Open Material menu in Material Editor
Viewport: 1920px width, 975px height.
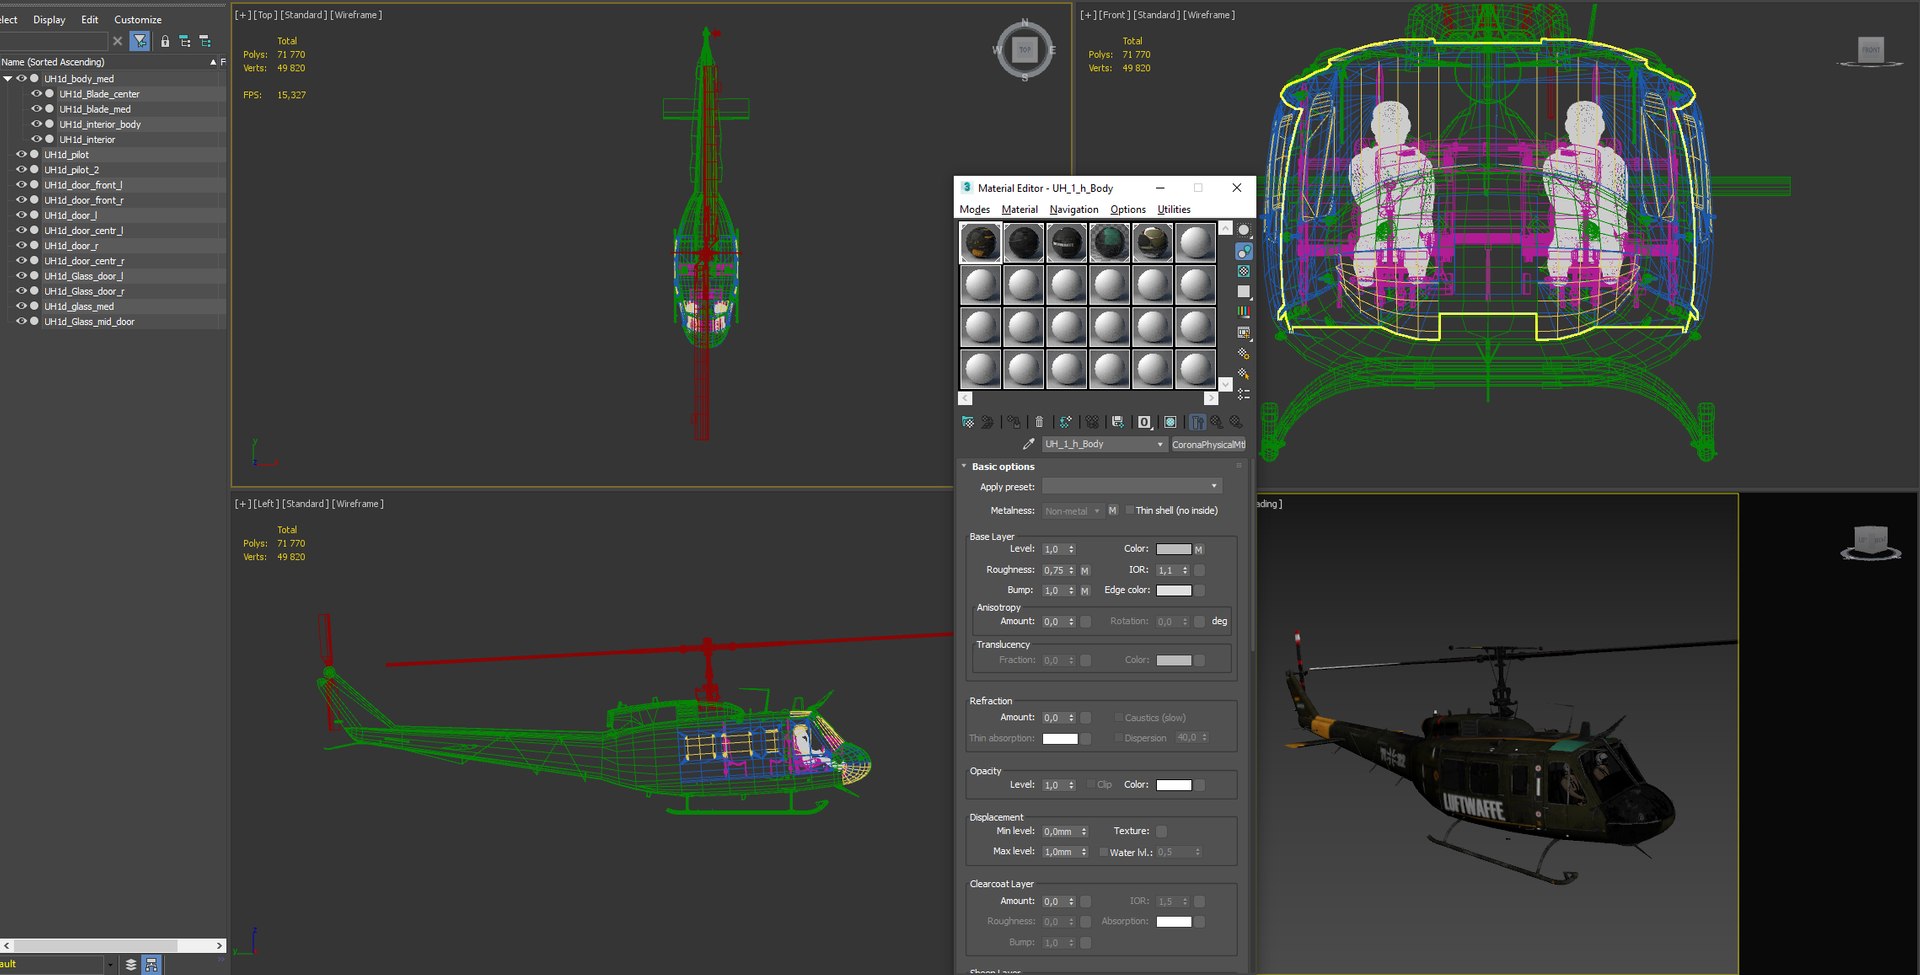click(1019, 209)
